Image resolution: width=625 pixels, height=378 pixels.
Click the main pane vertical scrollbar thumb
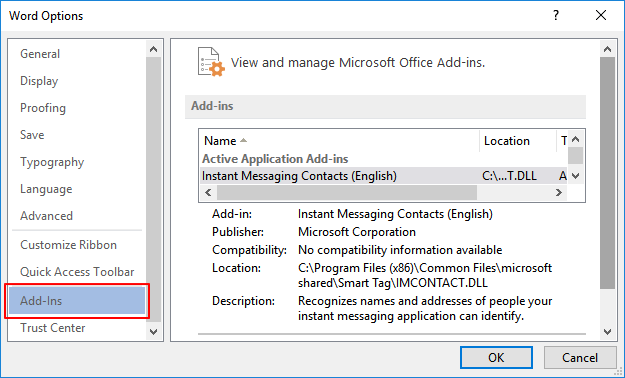click(x=607, y=173)
